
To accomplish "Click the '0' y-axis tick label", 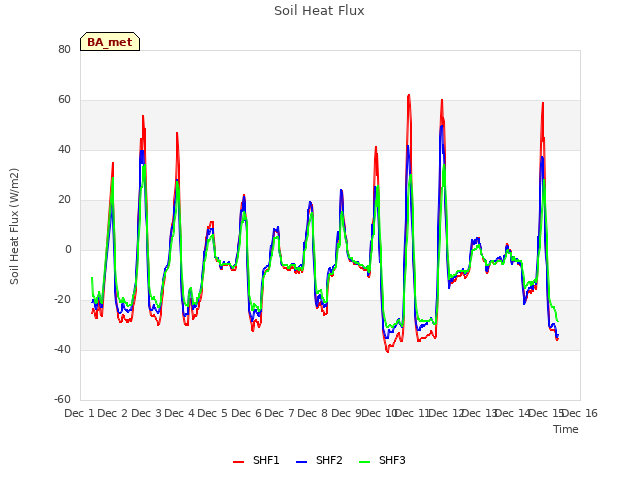I will (x=68, y=249).
